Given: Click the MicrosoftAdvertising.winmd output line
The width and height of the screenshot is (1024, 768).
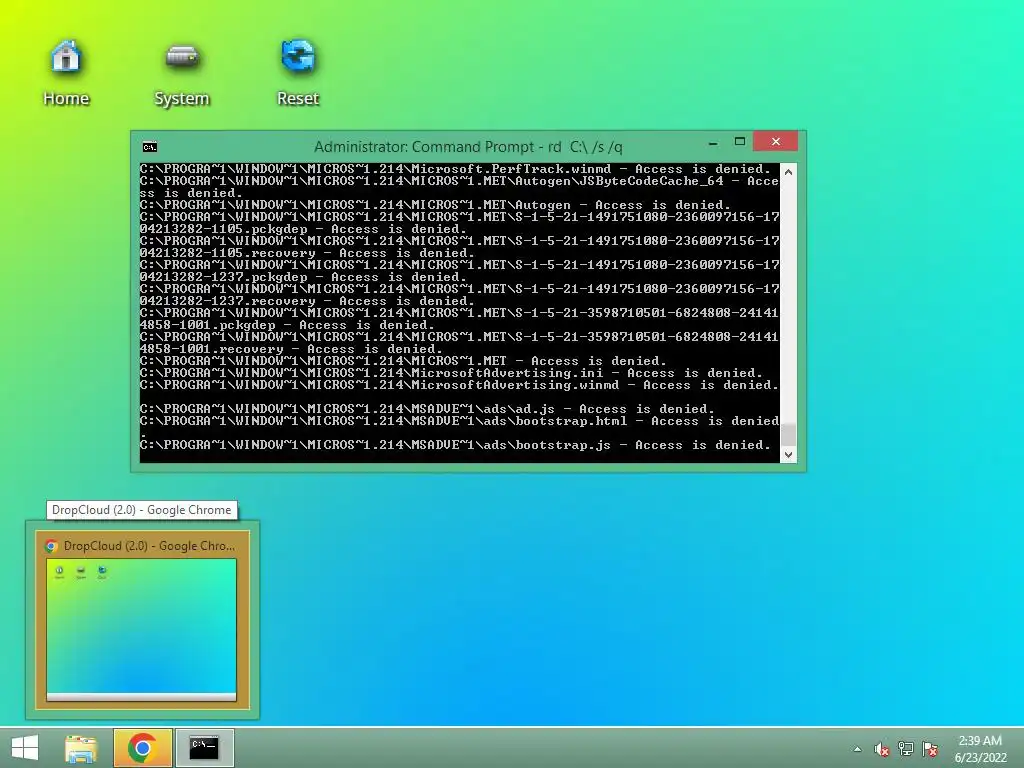Looking at the screenshot, I should (459, 385).
